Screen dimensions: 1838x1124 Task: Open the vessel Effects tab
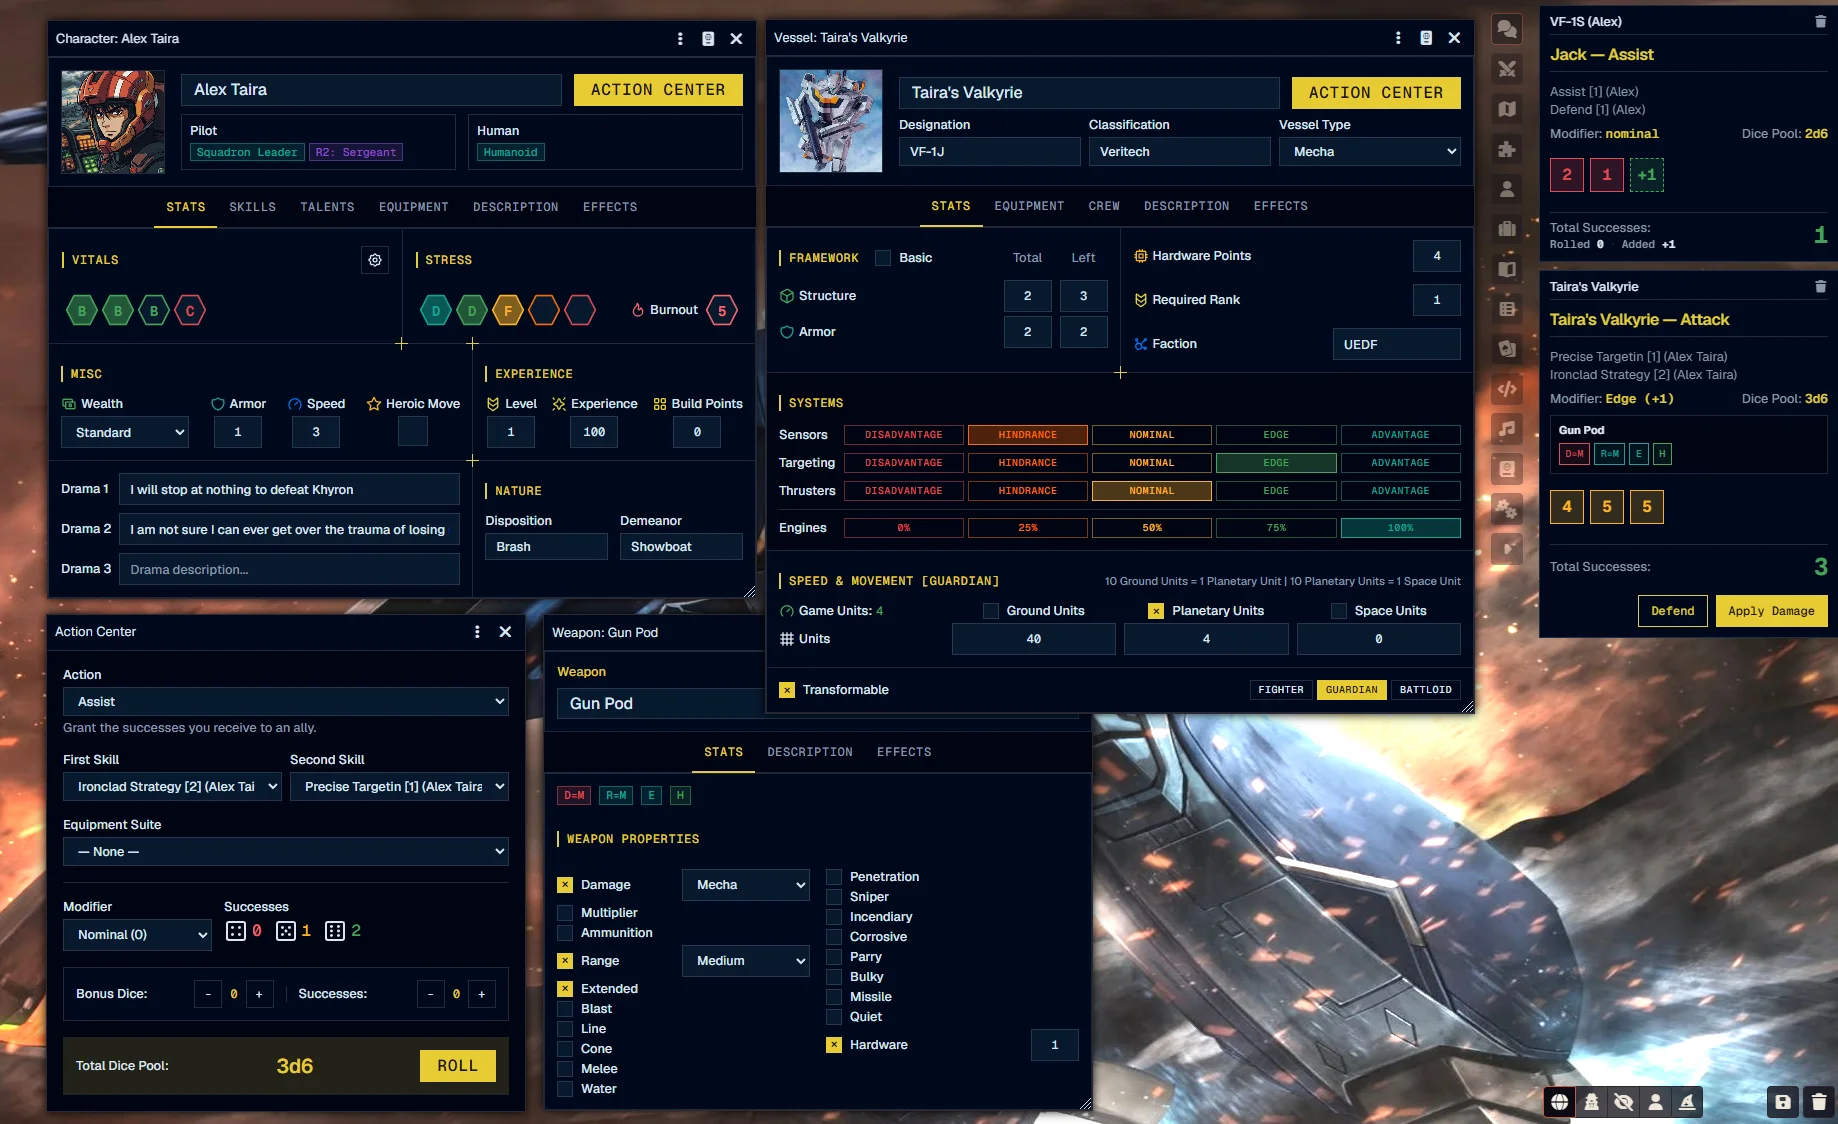pyautogui.click(x=1280, y=206)
